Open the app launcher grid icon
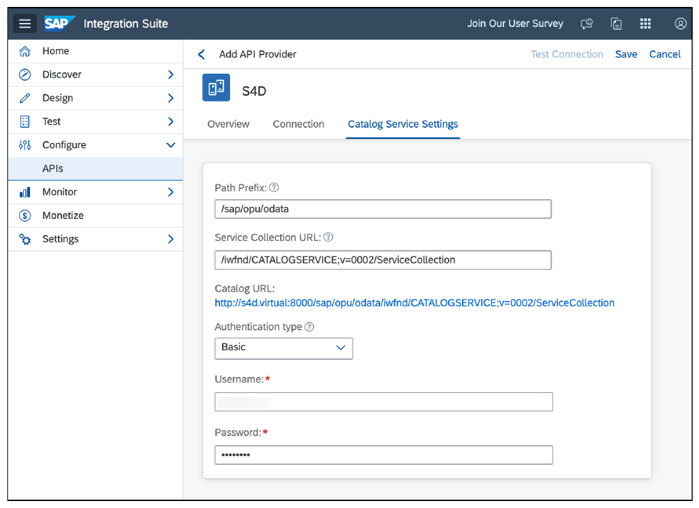This screenshot has width=699, height=508. click(x=646, y=24)
